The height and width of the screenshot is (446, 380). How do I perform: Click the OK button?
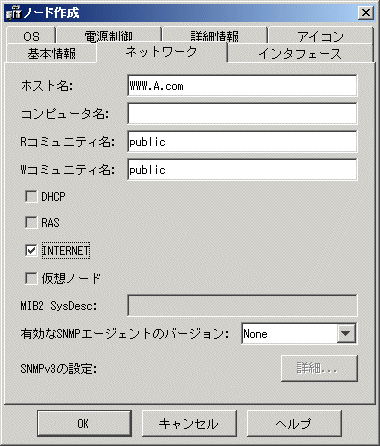click(84, 423)
